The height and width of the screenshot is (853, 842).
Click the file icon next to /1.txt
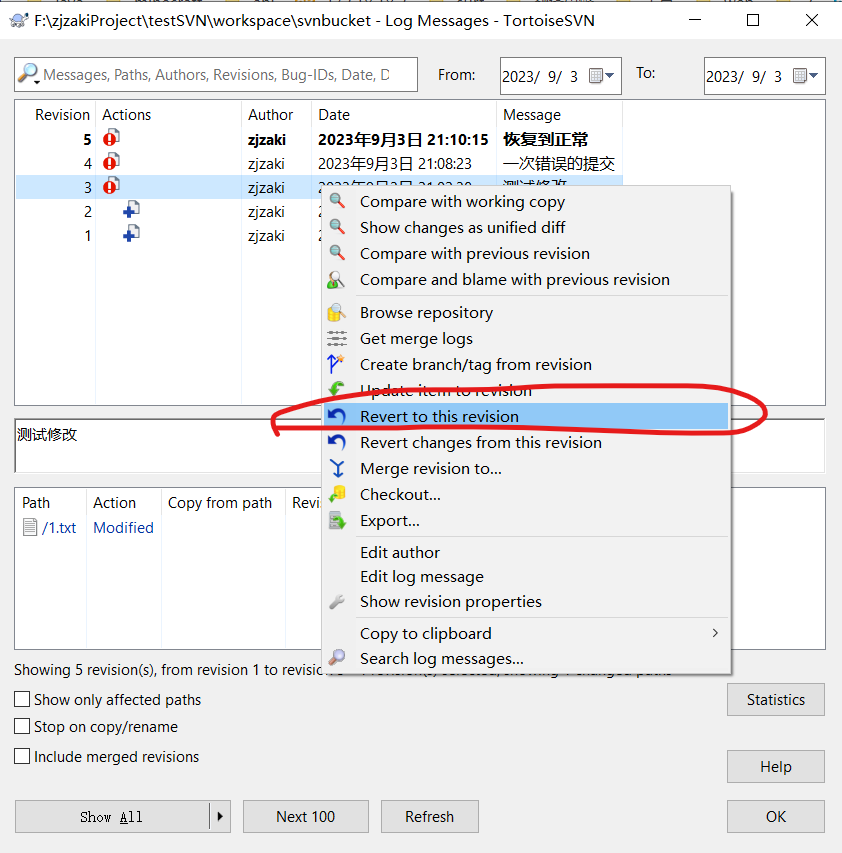click(x=30, y=527)
